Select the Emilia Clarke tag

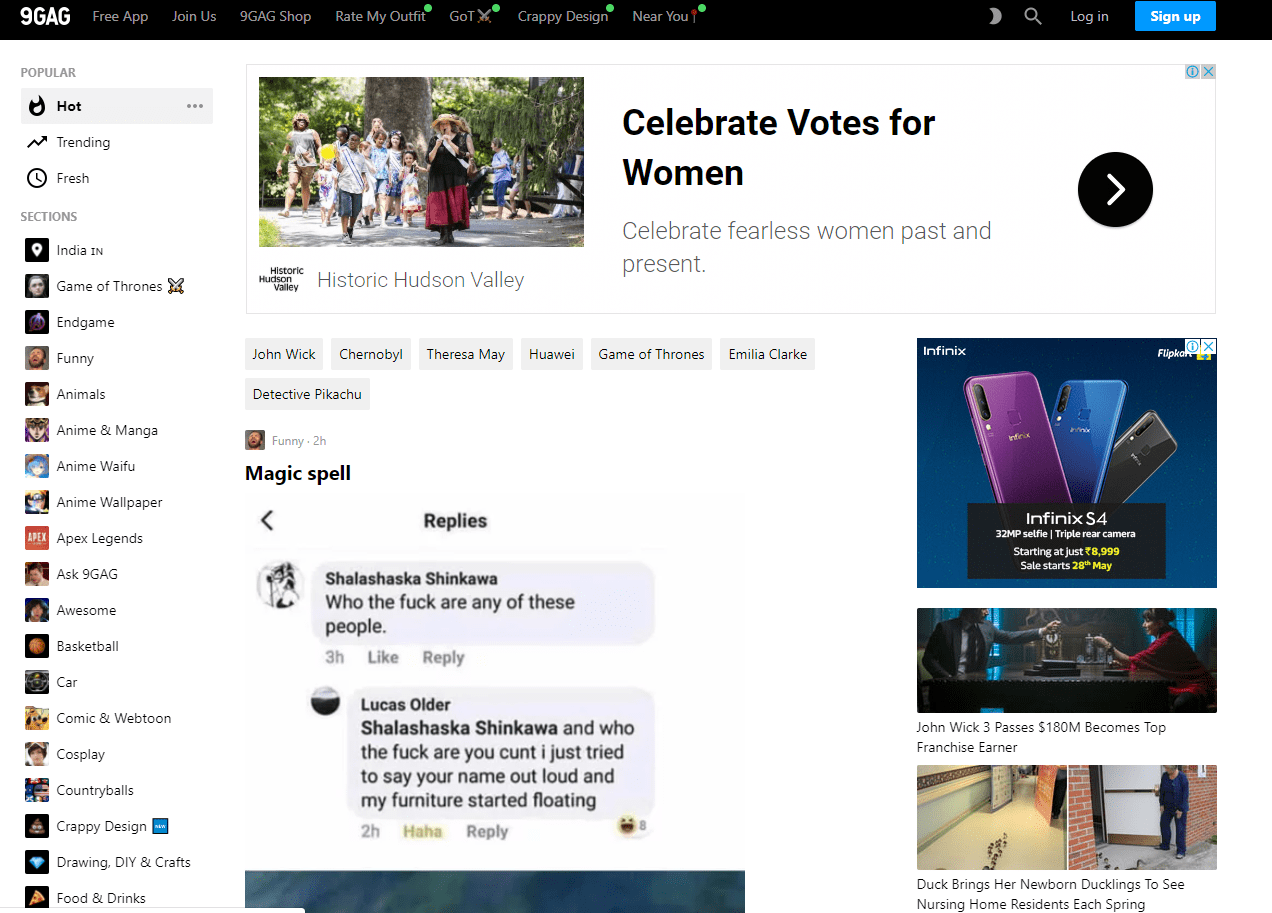(768, 354)
